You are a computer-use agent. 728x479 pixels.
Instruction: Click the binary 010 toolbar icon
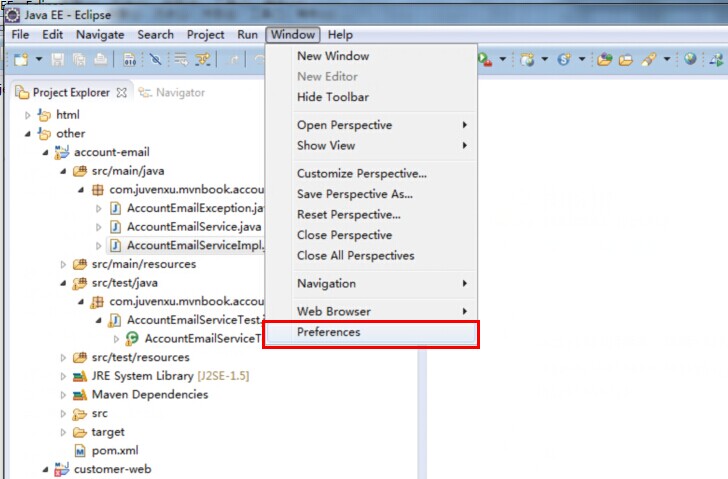(130, 59)
